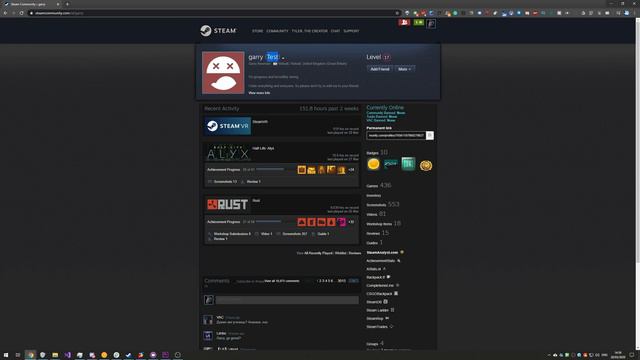The height and width of the screenshot is (360, 640).
Task: Open the More dropdown on profile
Action: [404, 69]
